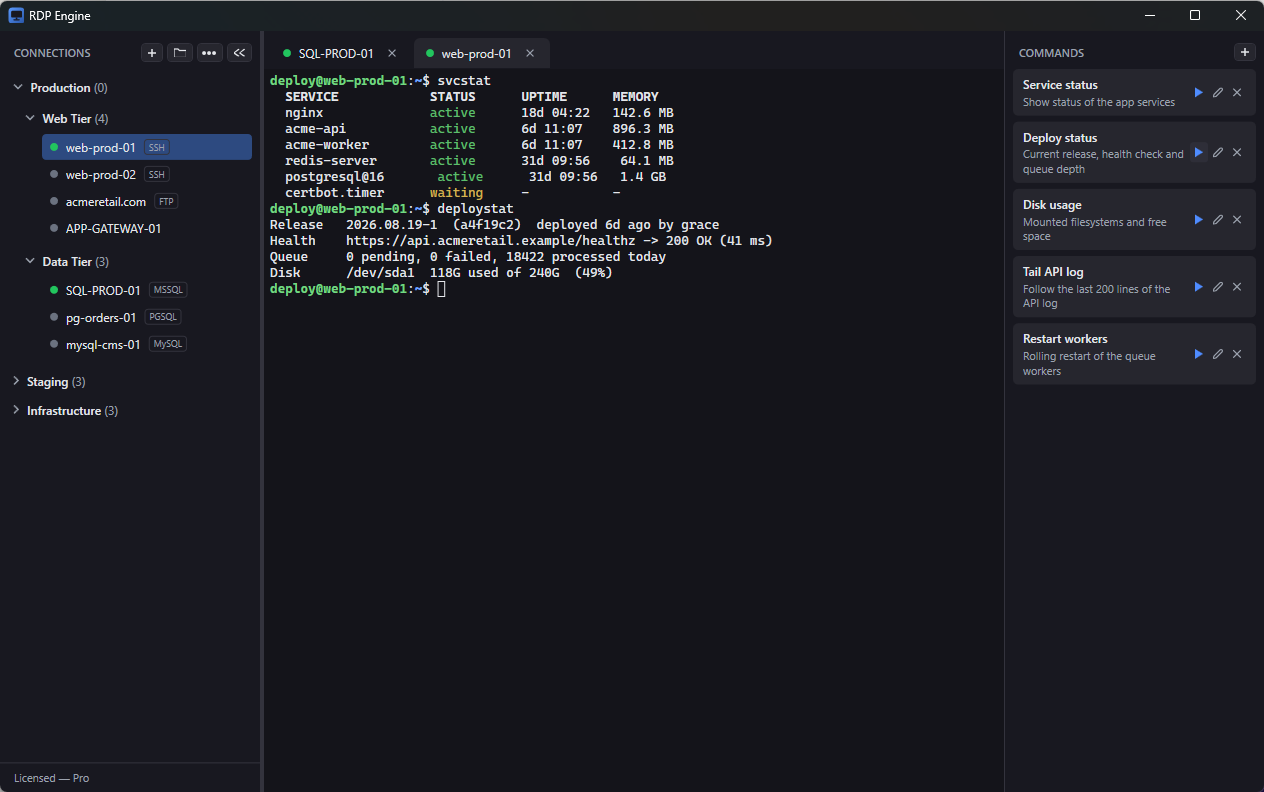Close the SQL-PROD-01 tab
Image resolution: width=1264 pixels, height=792 pixels.
point(392,53)
